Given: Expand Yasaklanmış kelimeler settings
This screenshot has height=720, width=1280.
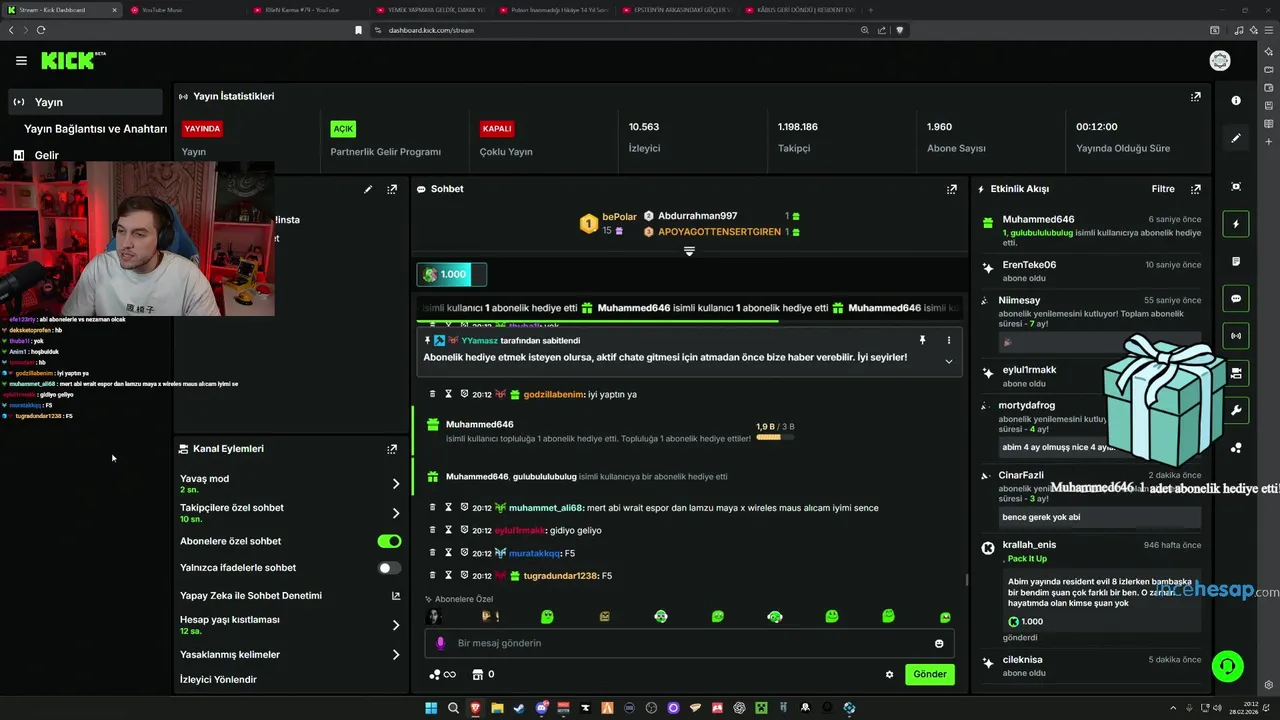Looking at the screenshot, I should [395, 655].
